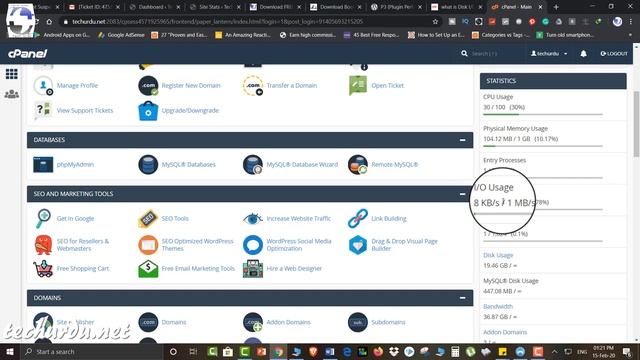
Task: Open the Bandwidth statistics link
Action: click(498, 307)
